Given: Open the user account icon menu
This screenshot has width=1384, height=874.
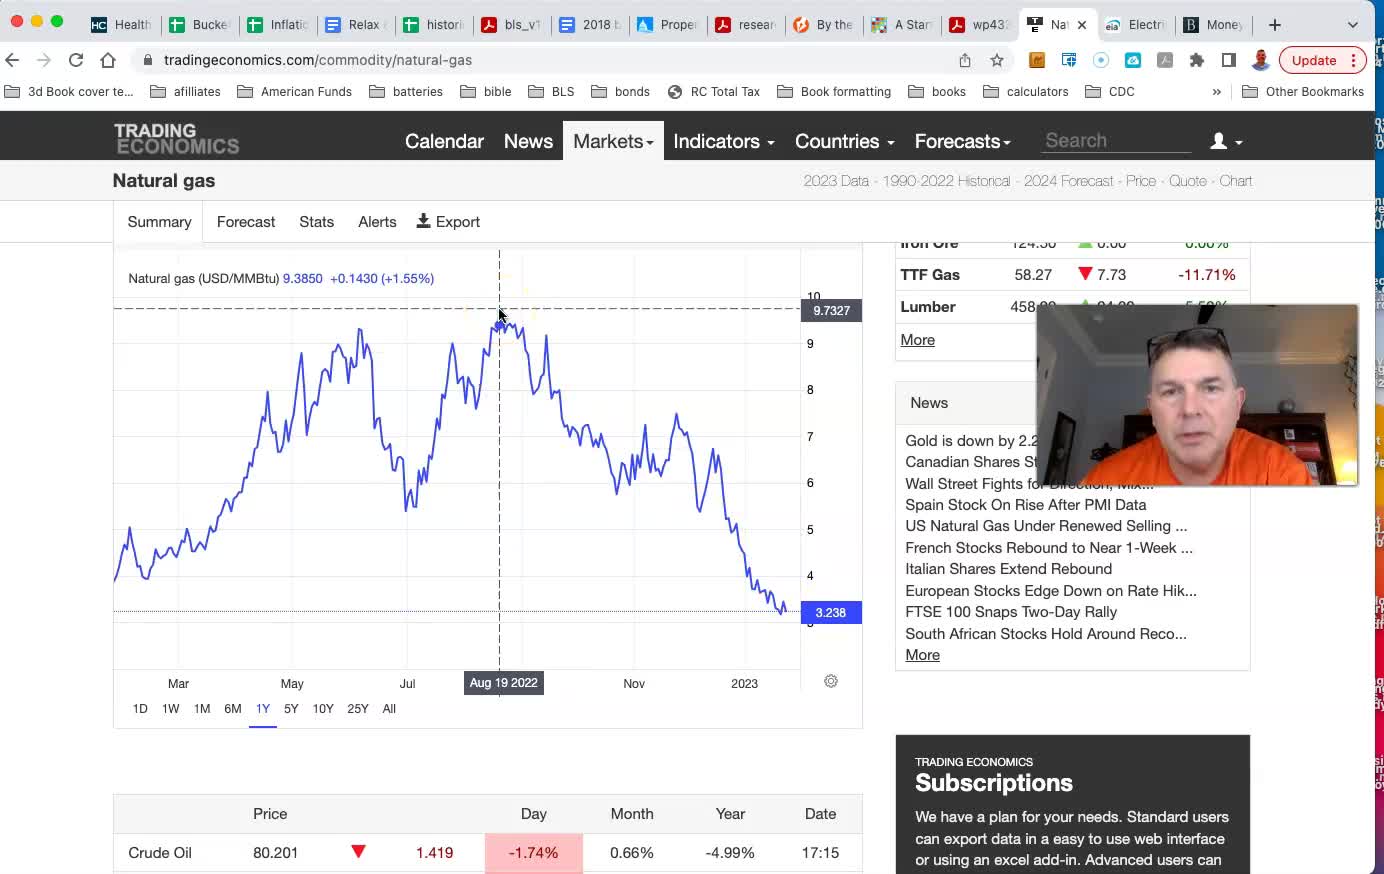Looking at the screenshot, I should (x=1226, y=141).
